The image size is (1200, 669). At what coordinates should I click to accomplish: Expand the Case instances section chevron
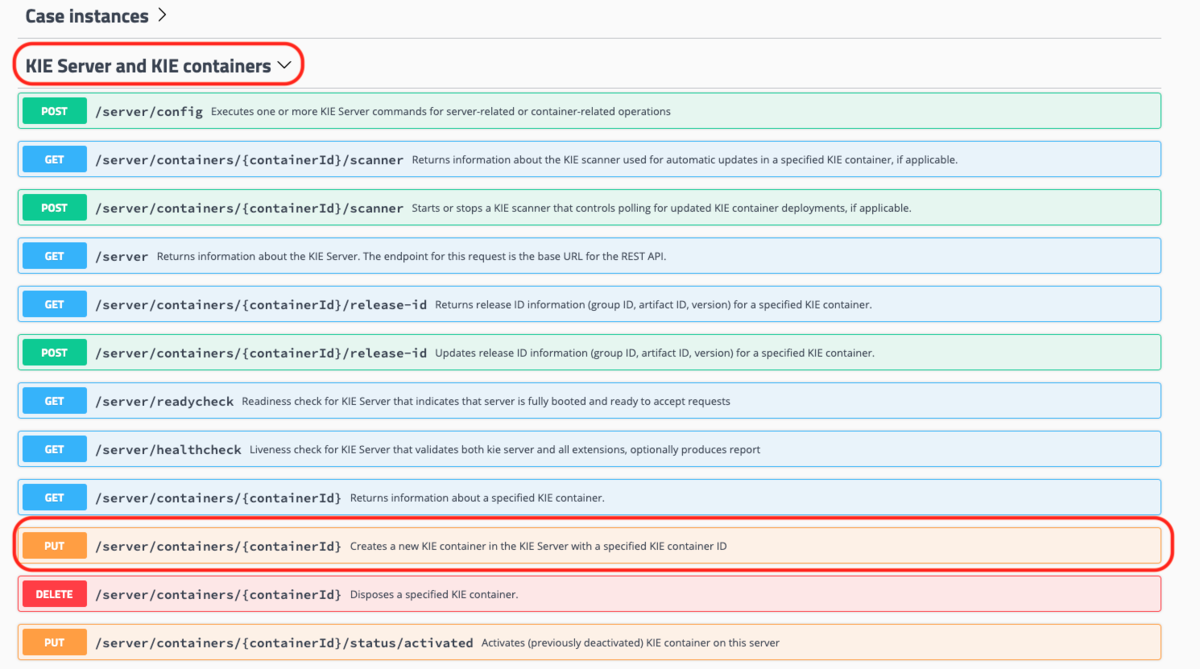[x=163, y=16]
